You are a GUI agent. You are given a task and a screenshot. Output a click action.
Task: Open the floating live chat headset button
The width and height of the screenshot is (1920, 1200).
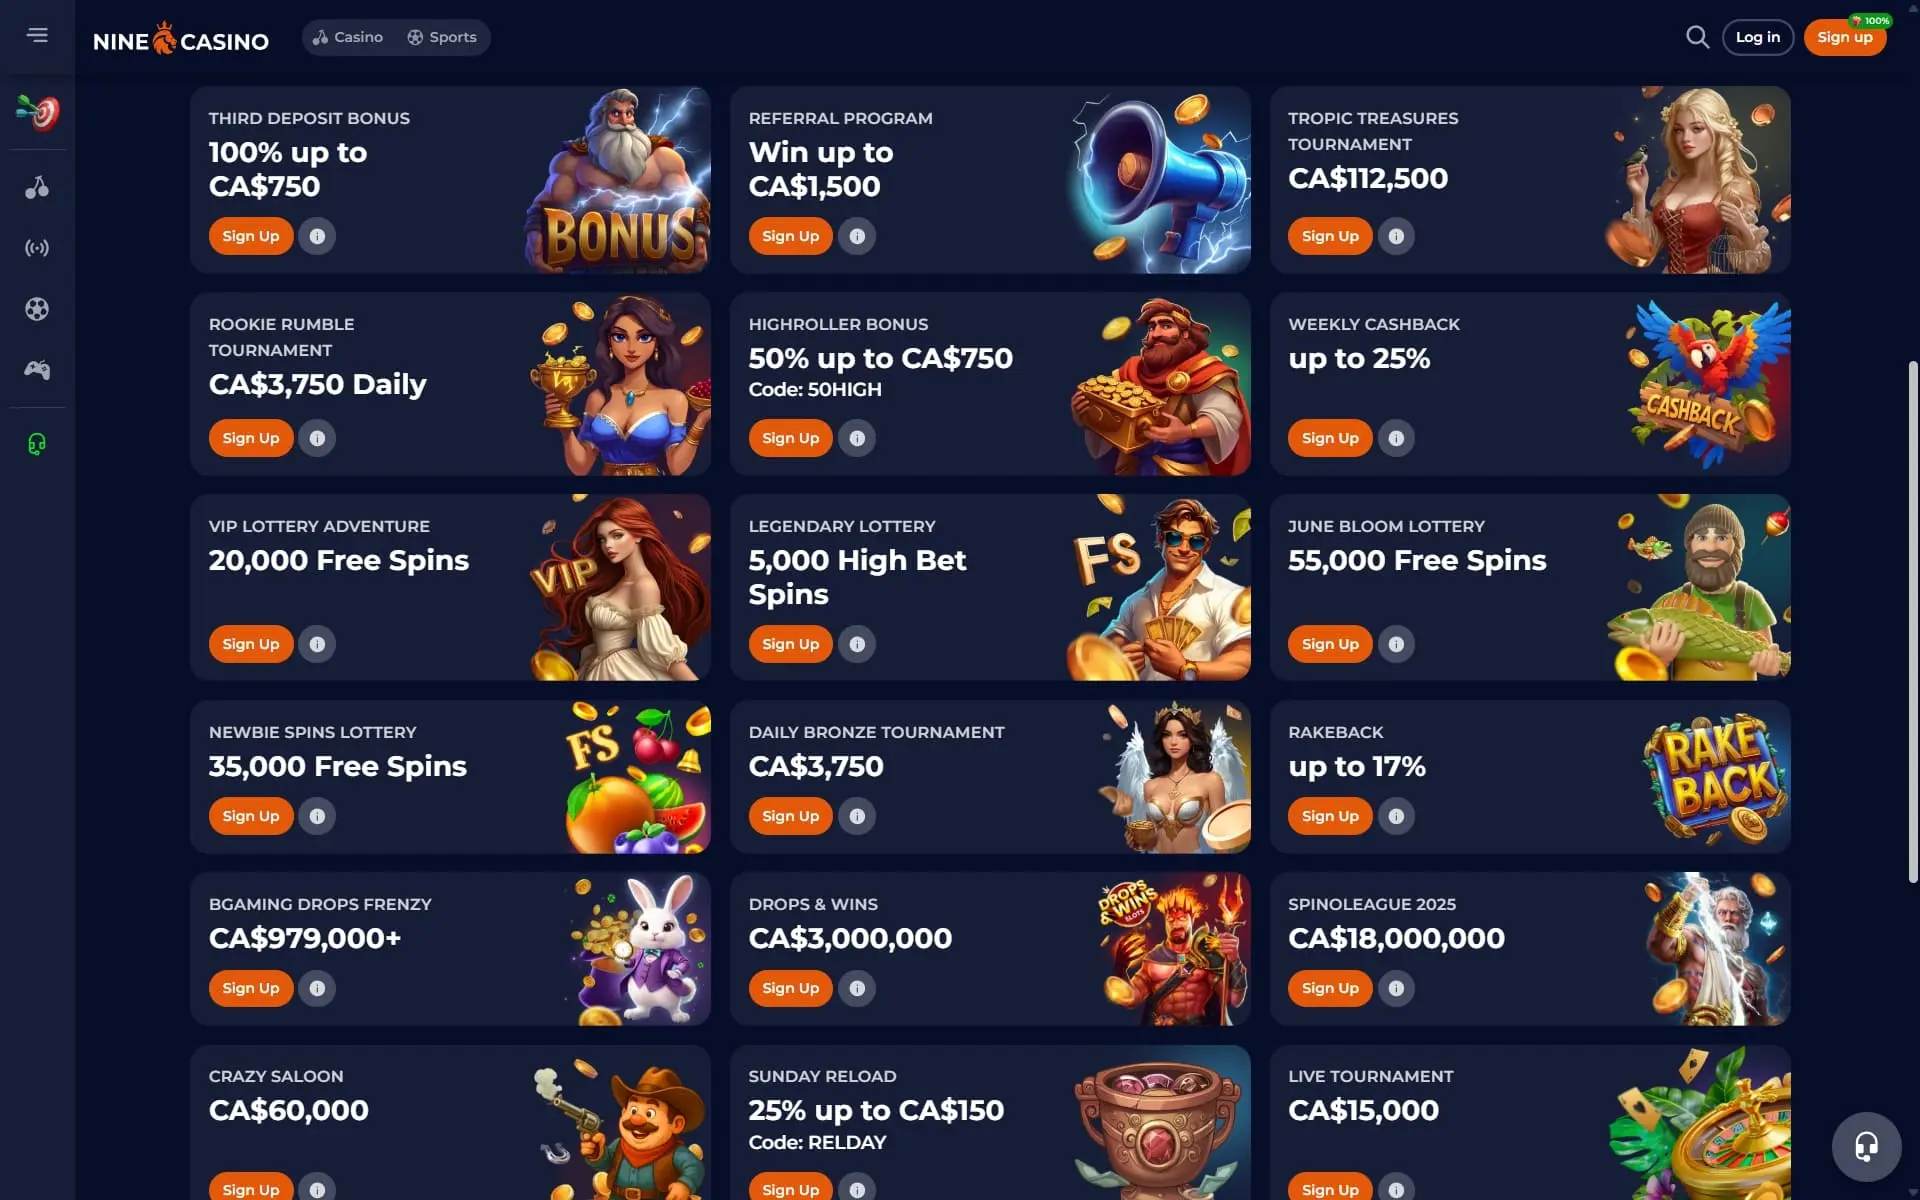click(1866, 1146)
